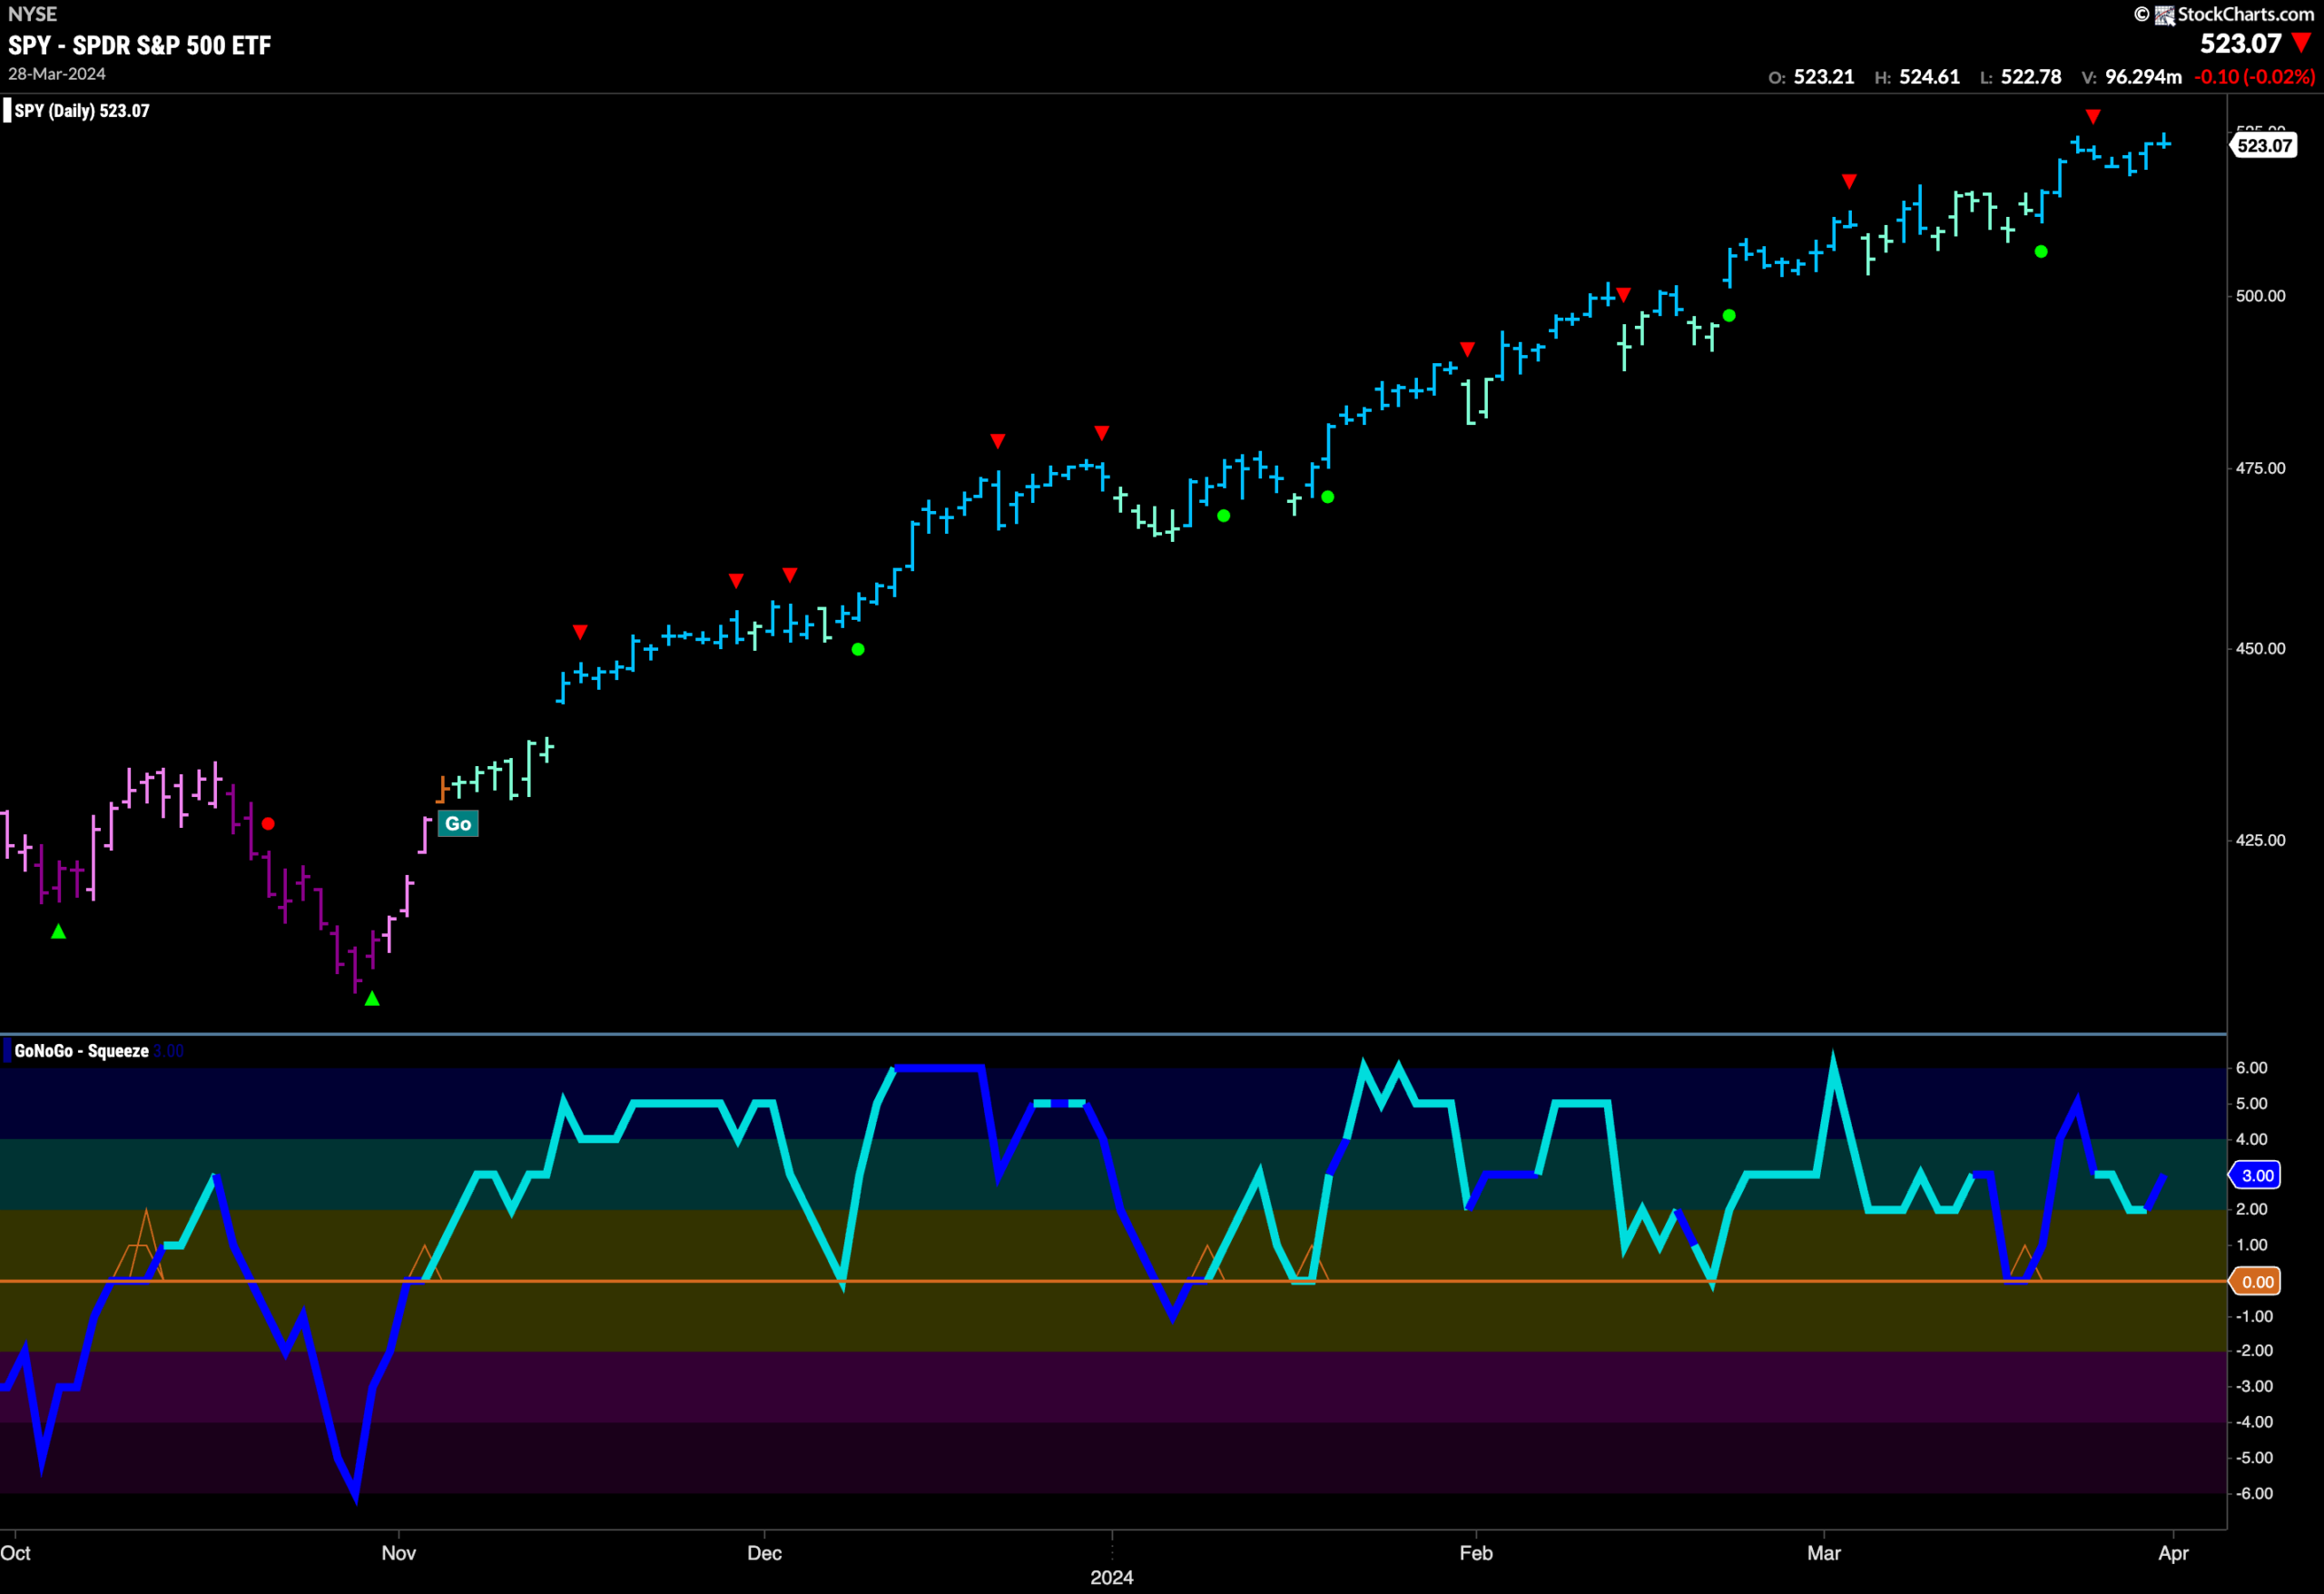
Task: Click the green up triangle in early October
Action: [59, 931]
